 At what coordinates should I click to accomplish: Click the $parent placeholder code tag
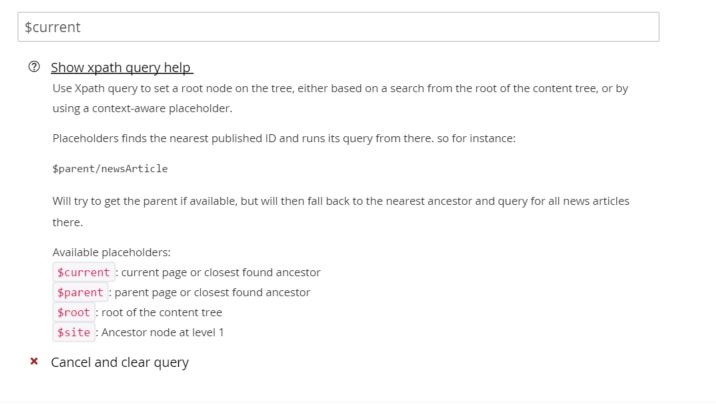click(x=80, y=293)
